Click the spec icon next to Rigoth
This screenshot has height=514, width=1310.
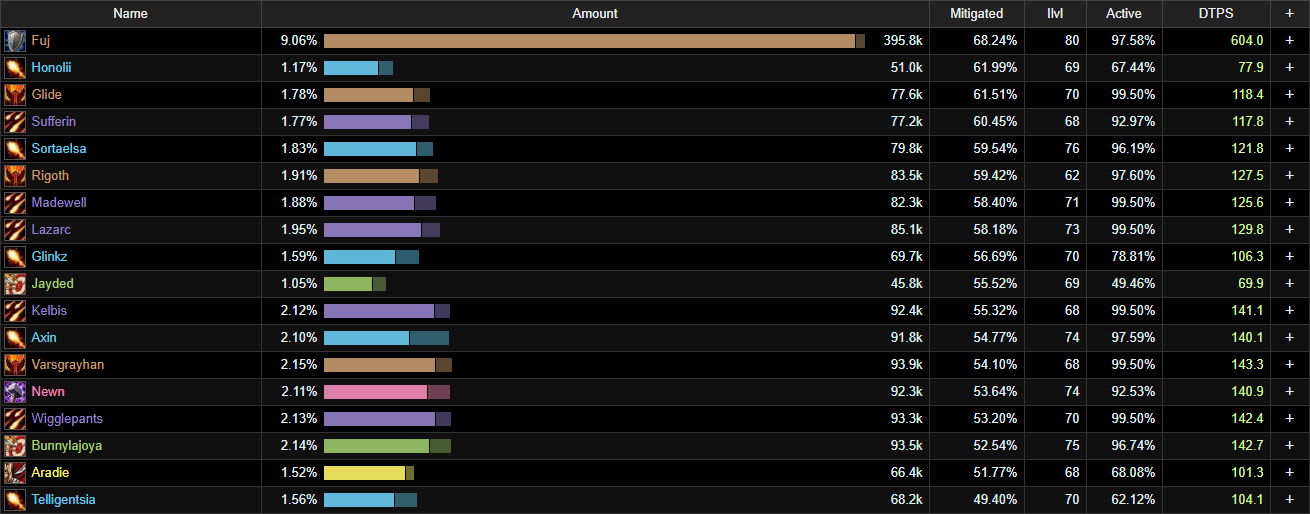pos(15,176)
